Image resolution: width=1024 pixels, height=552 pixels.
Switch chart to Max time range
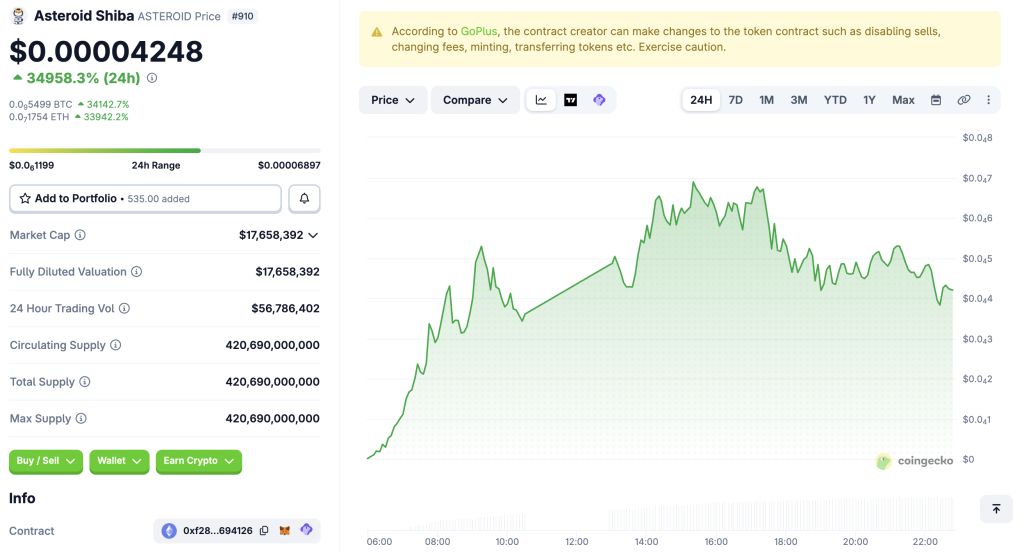903,100
